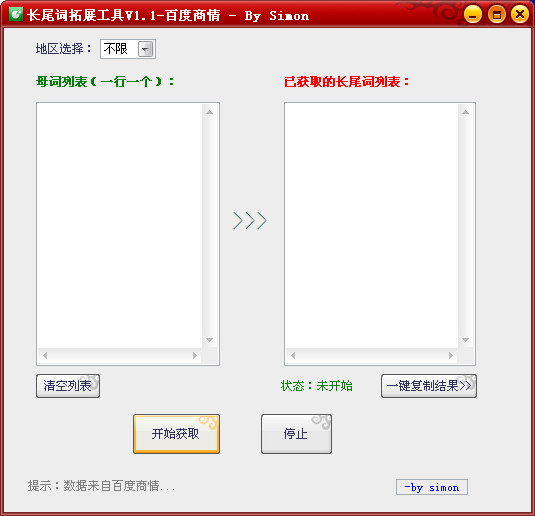Click the left arrow of the 母词列表 horizontal scrollbar
535x516 pixels.
tap(45, 356)
